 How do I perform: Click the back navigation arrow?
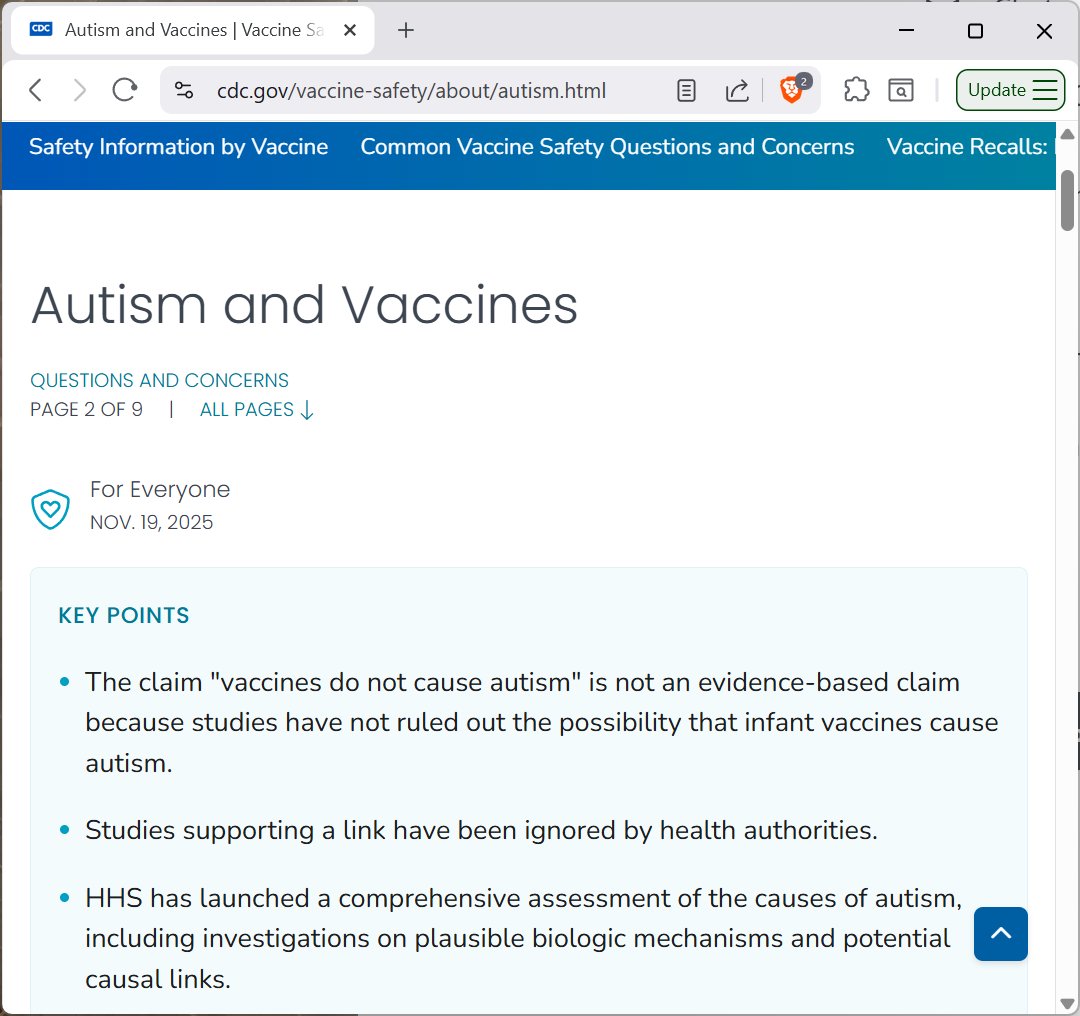pos(35,89)
